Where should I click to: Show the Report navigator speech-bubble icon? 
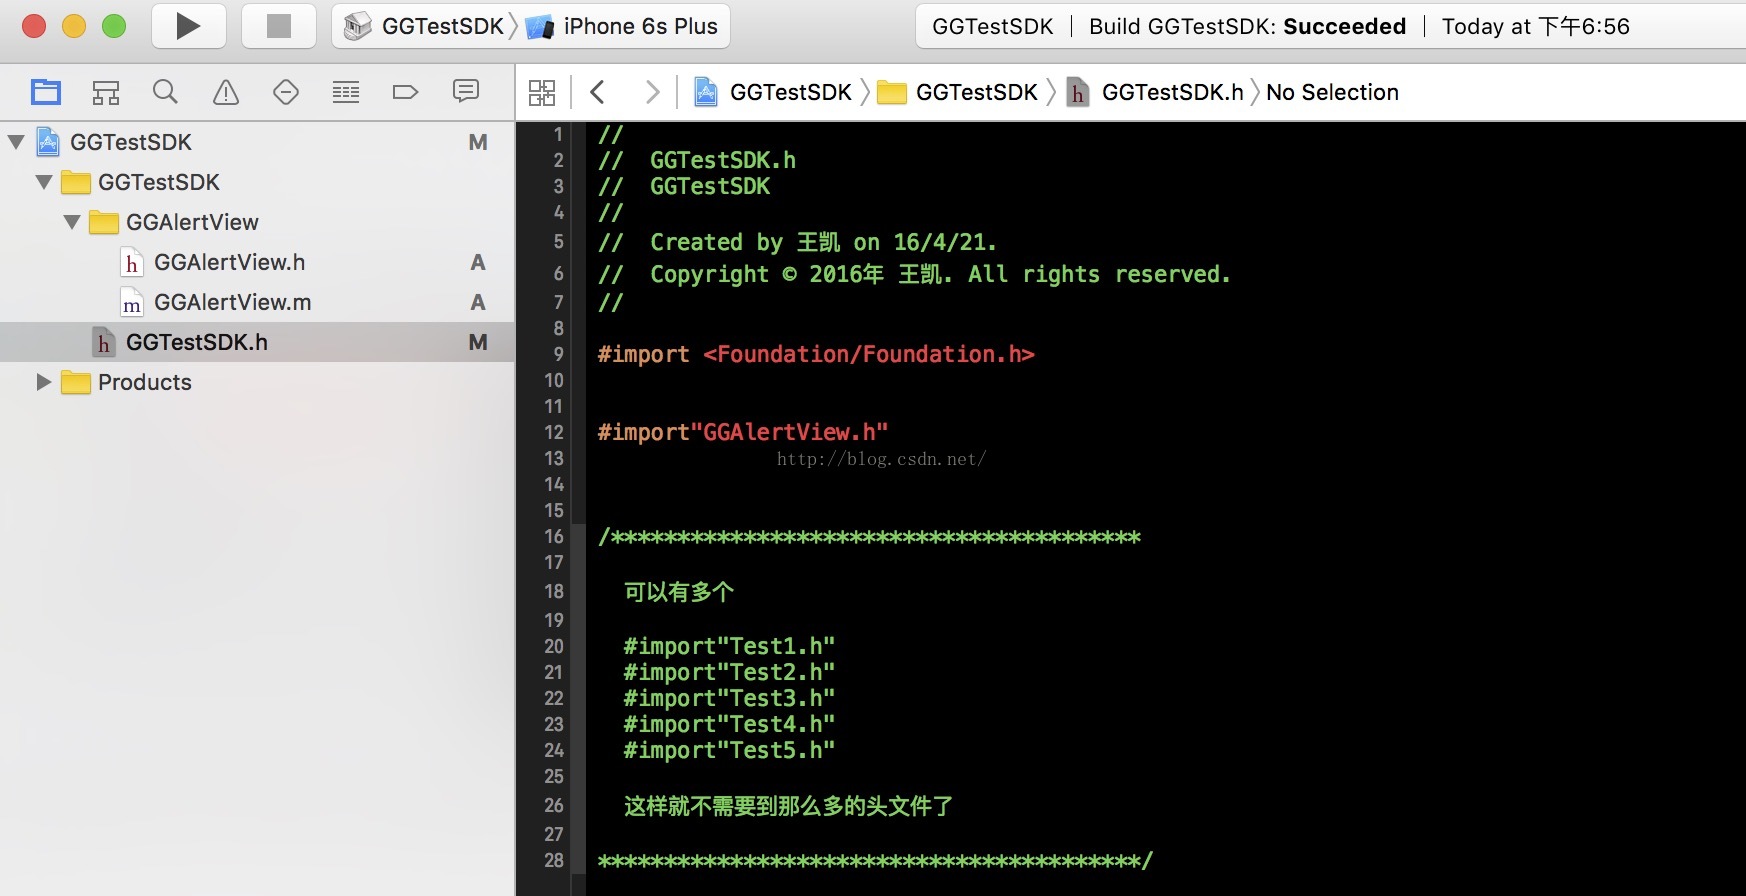(466, 92)
